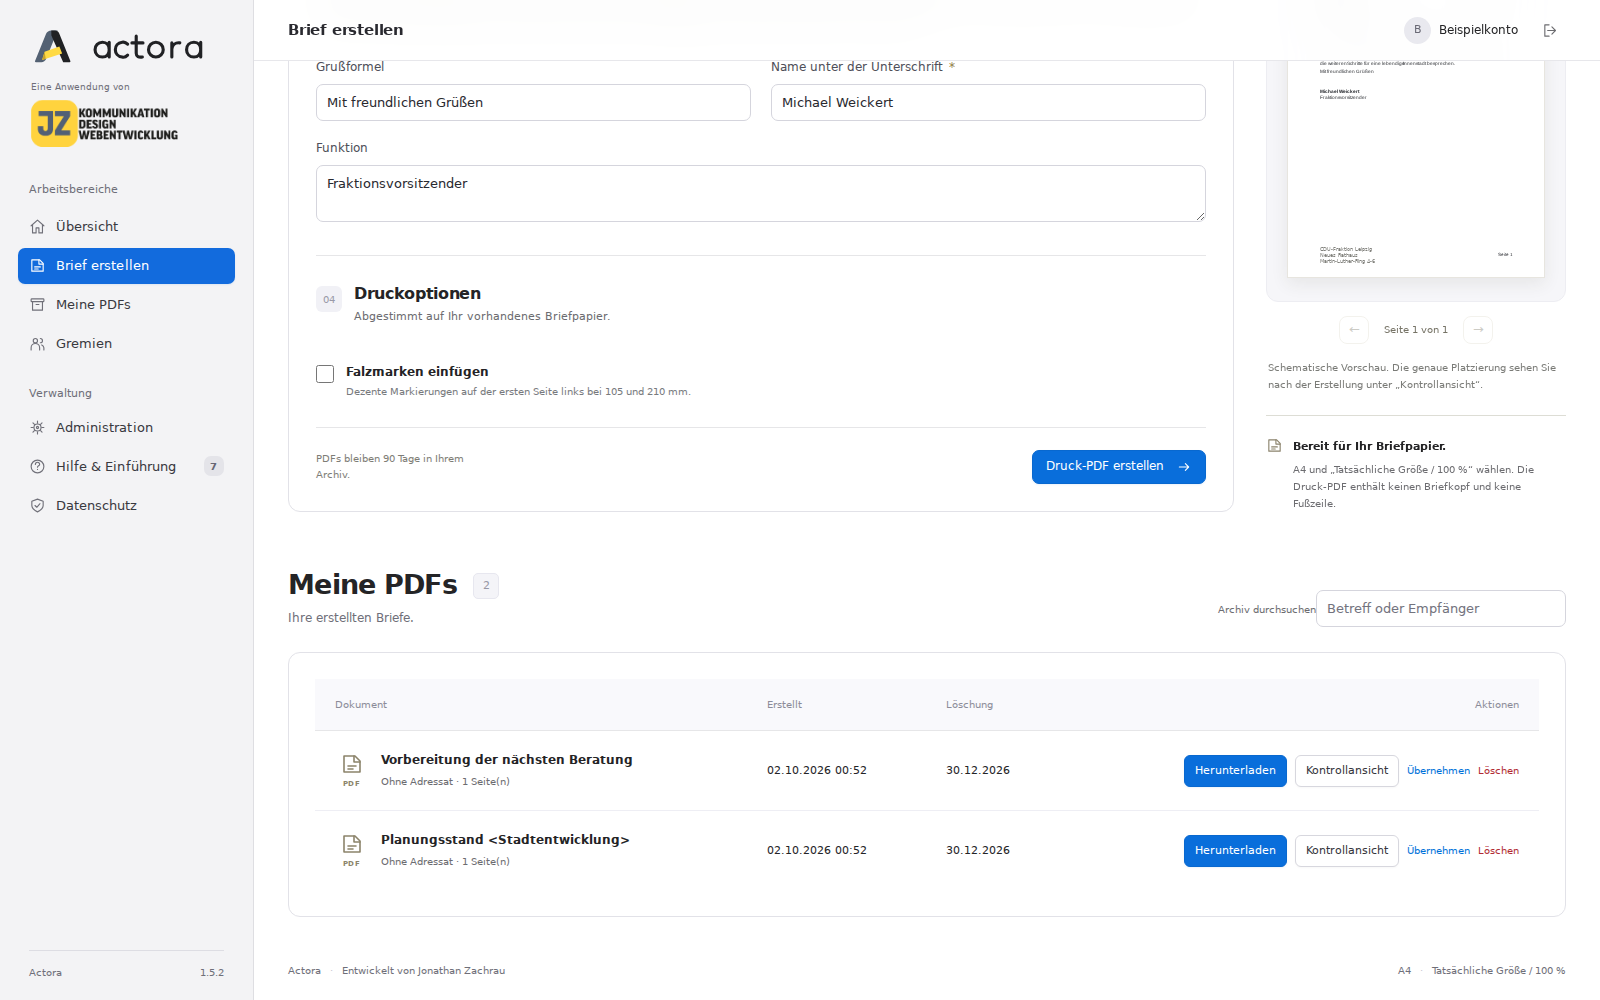Open Kontrollansicht for Vorbereitung der nächsten Beratung

click(x=1347, y=771)
